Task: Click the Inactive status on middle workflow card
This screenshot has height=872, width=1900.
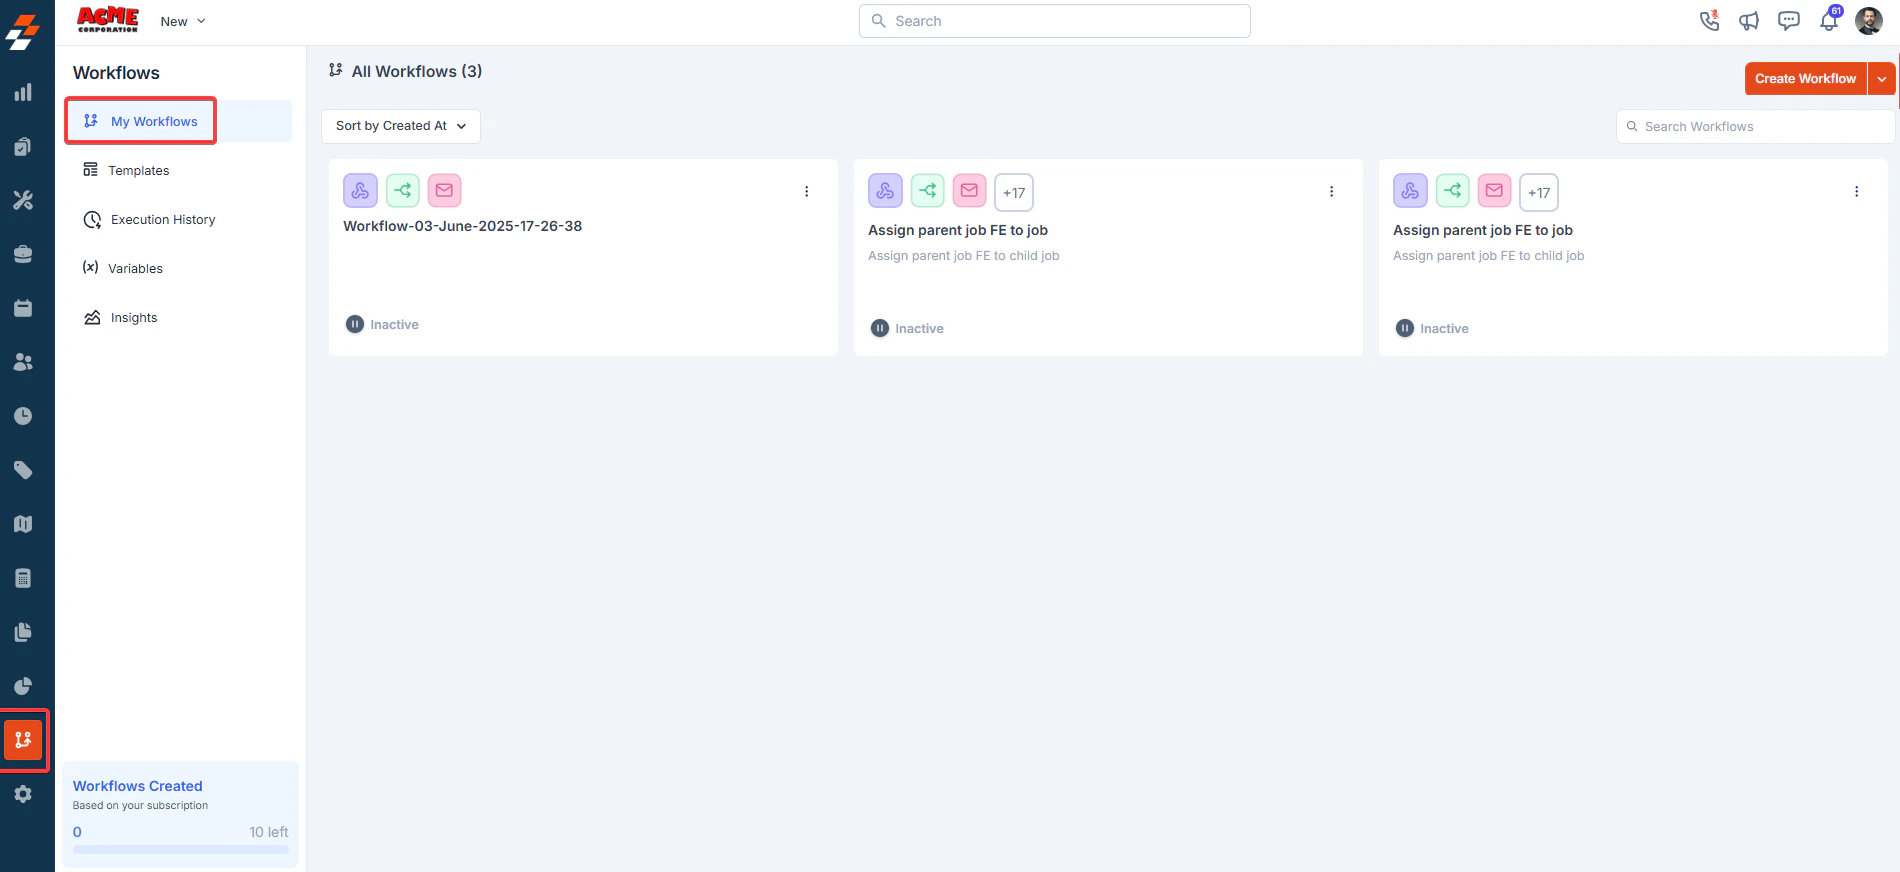Action: click(x=908, y=328)
